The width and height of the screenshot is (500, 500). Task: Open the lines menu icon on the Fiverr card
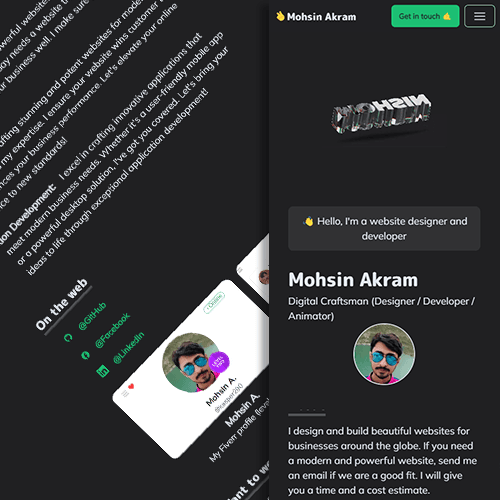[125, 394]
